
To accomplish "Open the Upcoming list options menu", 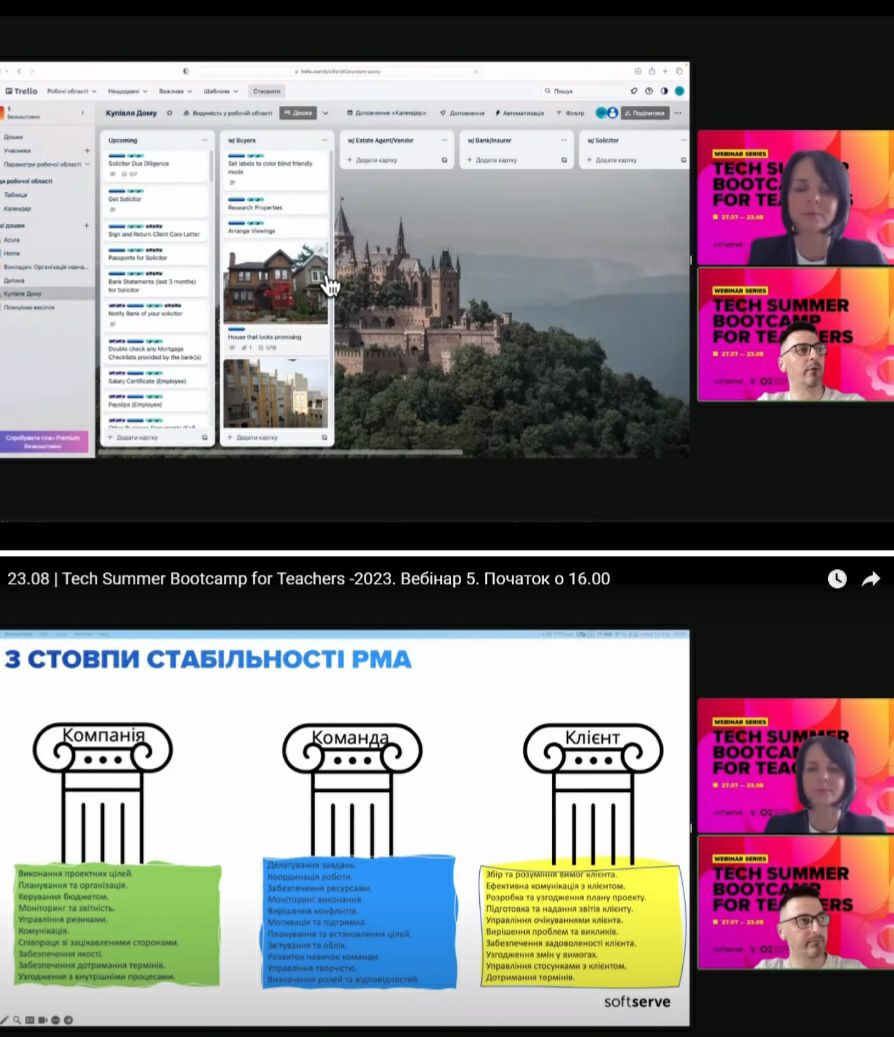I will pyautogui.click(x=204, y=140).
